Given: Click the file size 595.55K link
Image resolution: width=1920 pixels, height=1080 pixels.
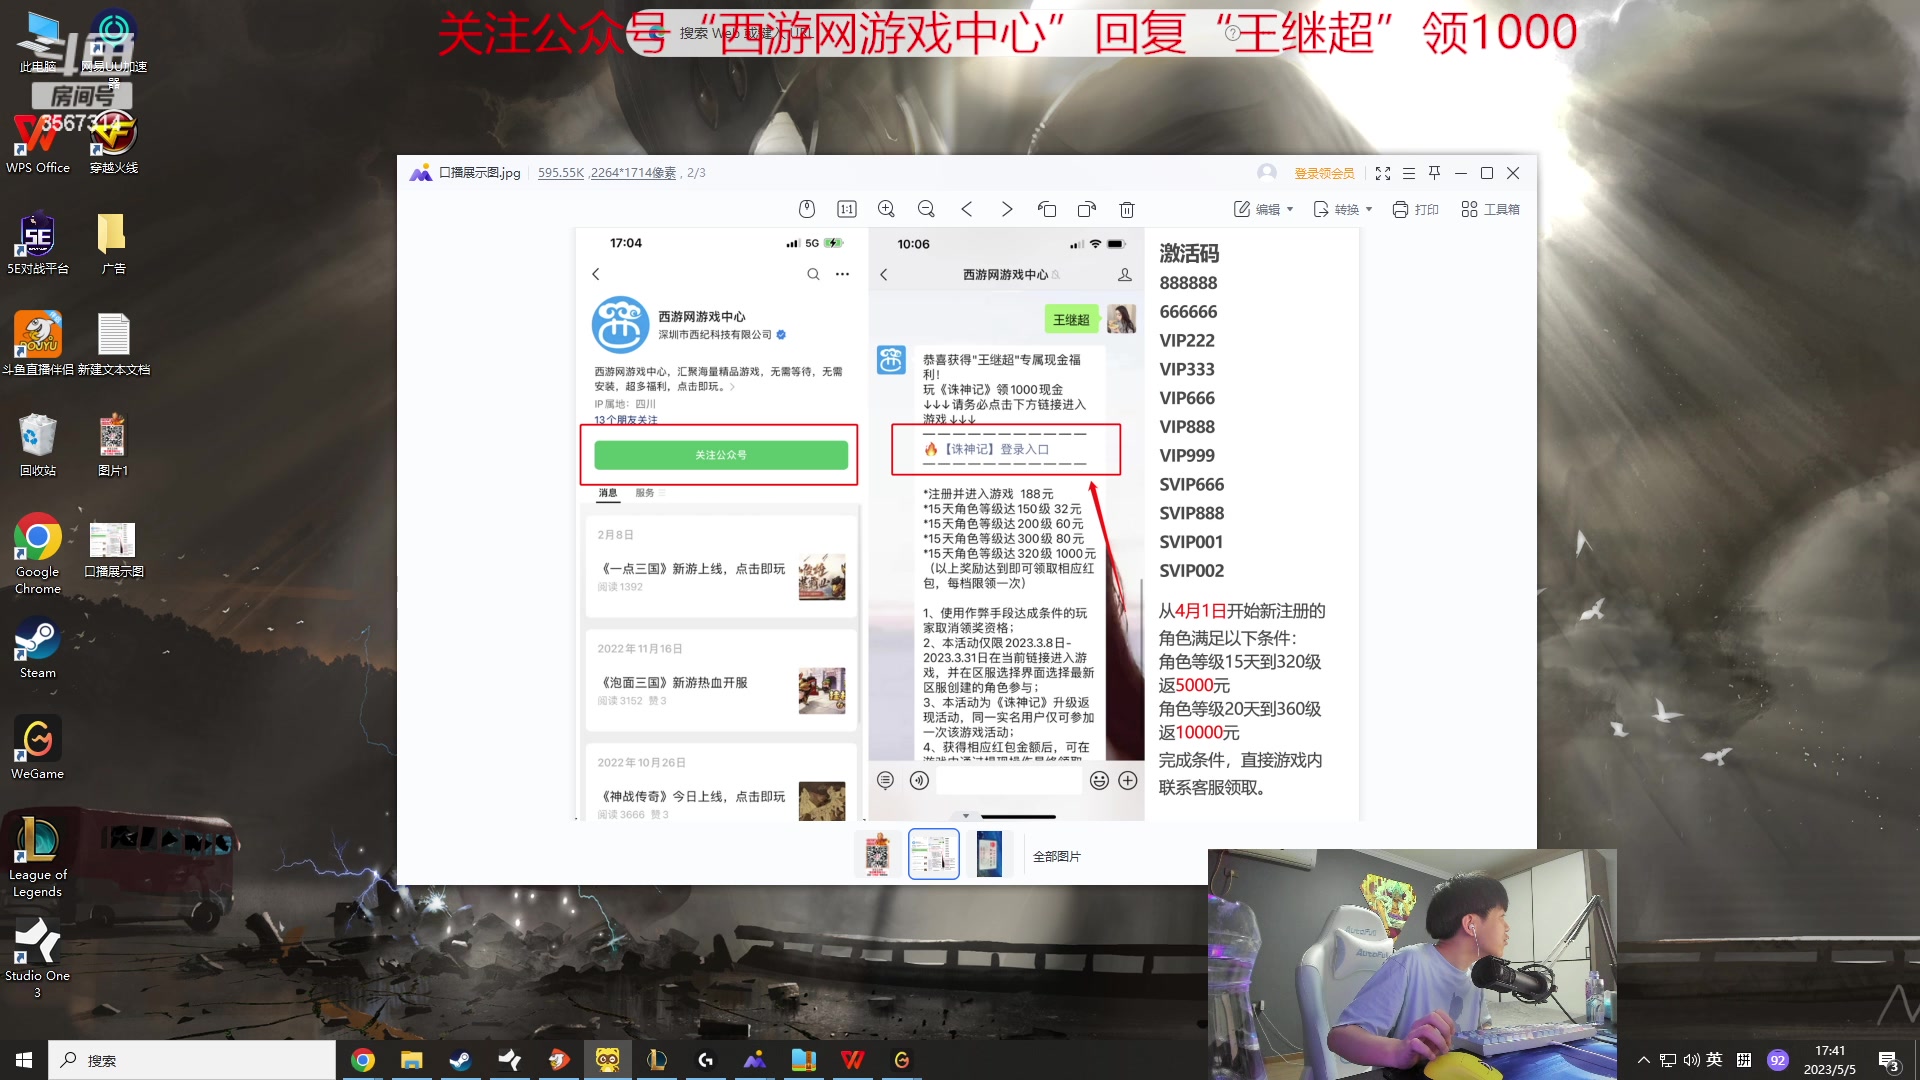Looking at the screenshot, I should pyautogui.click(x=560, y=173).
